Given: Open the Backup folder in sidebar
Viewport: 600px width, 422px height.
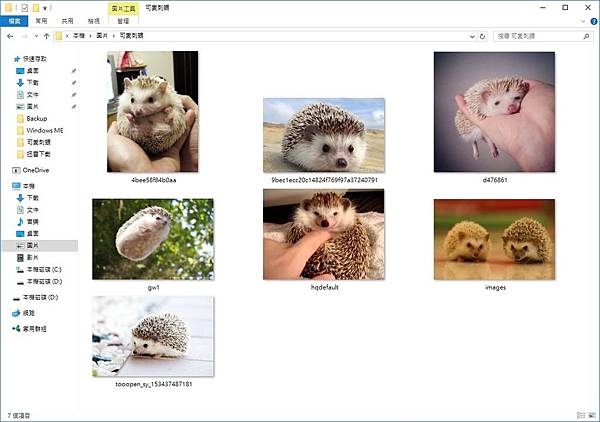Looking at the screenshot, I should click(36, 119).
